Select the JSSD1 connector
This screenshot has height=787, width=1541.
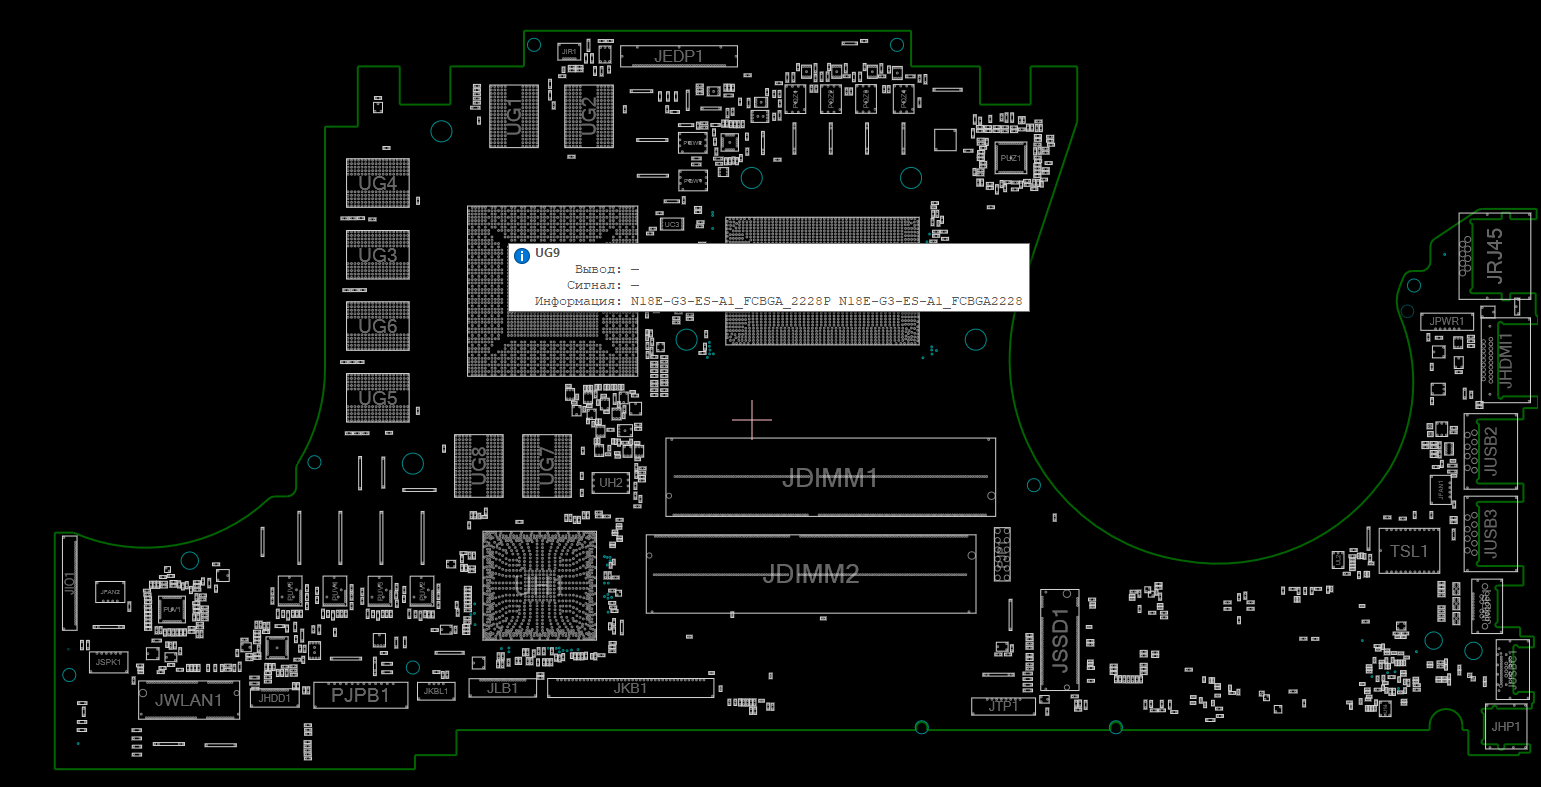(x=1059, y=640)
